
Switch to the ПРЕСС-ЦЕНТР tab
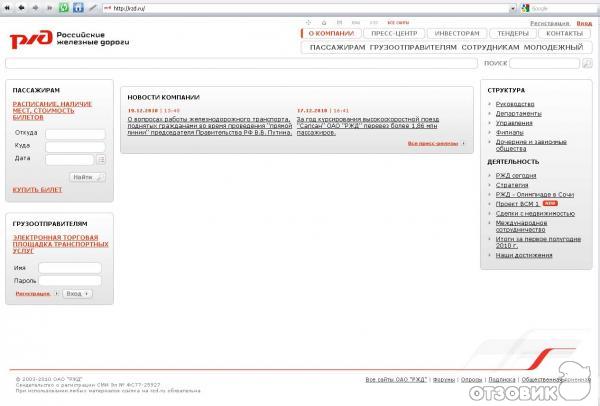tap(392, 33)
